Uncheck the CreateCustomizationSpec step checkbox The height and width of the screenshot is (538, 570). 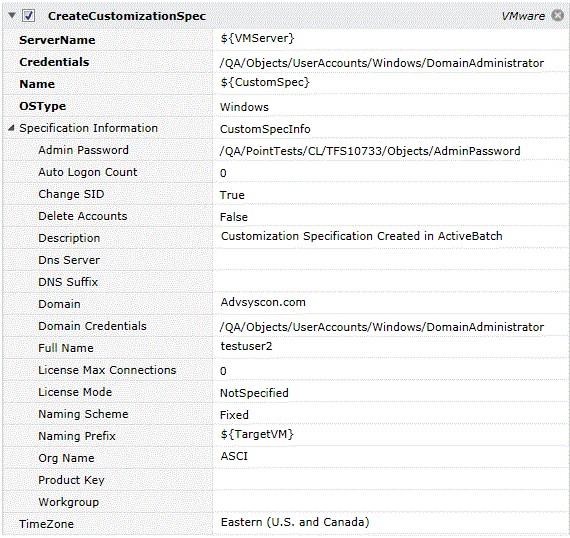click(28, 16)
